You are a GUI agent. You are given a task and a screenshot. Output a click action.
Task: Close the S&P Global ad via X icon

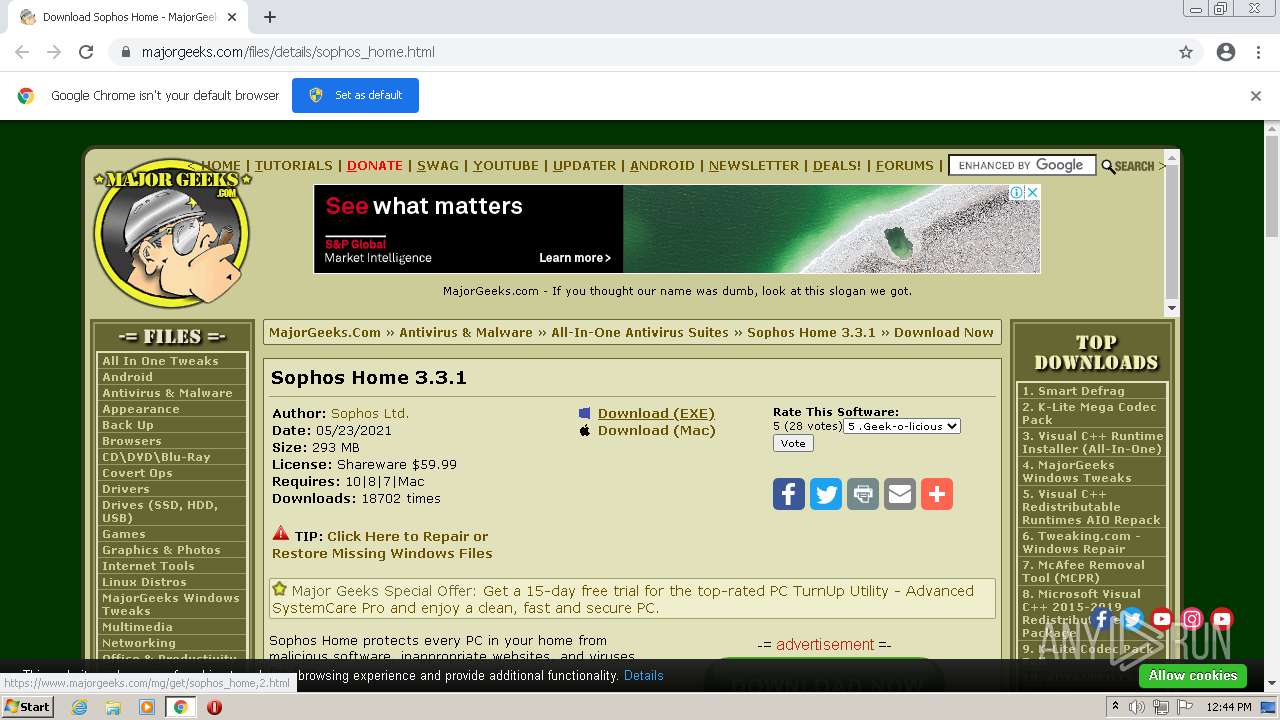click(x=1033, y=192)
